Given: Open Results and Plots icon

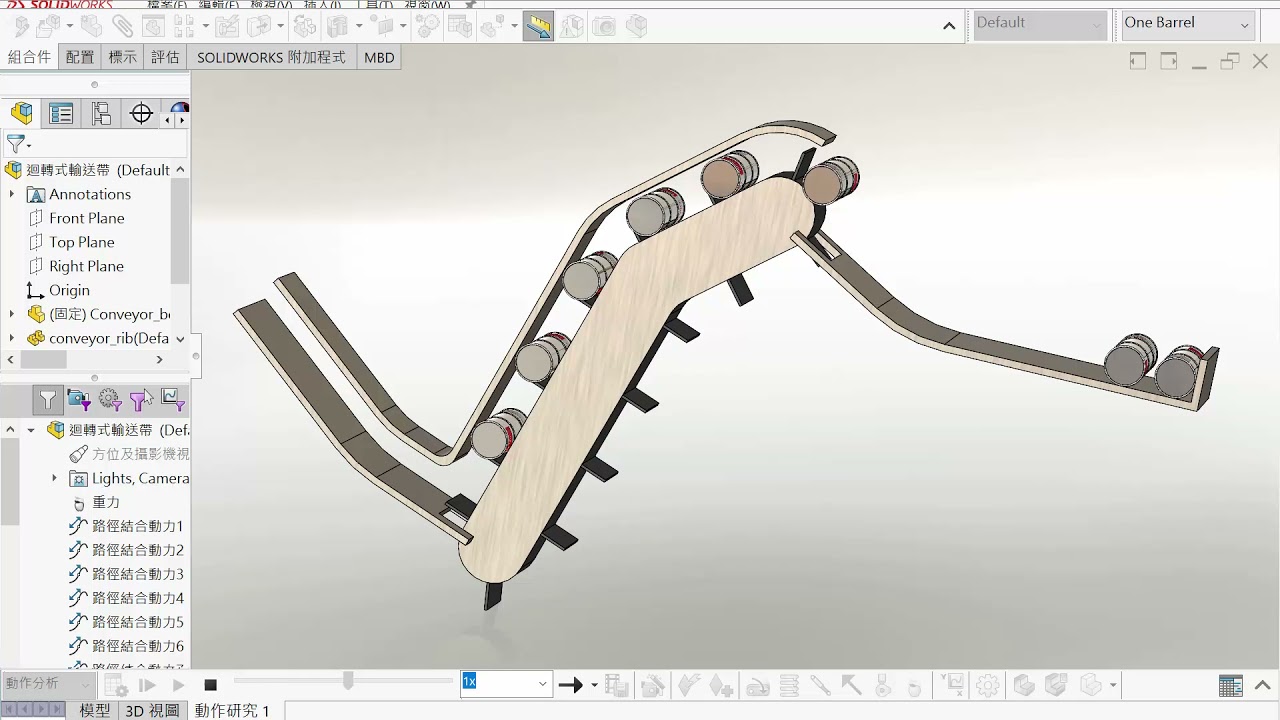Looking at the screenshot, I should 953,685.
